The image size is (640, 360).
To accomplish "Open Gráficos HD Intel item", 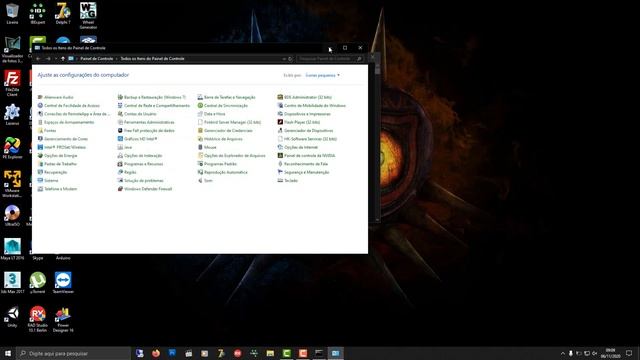I will pos(137,139).
